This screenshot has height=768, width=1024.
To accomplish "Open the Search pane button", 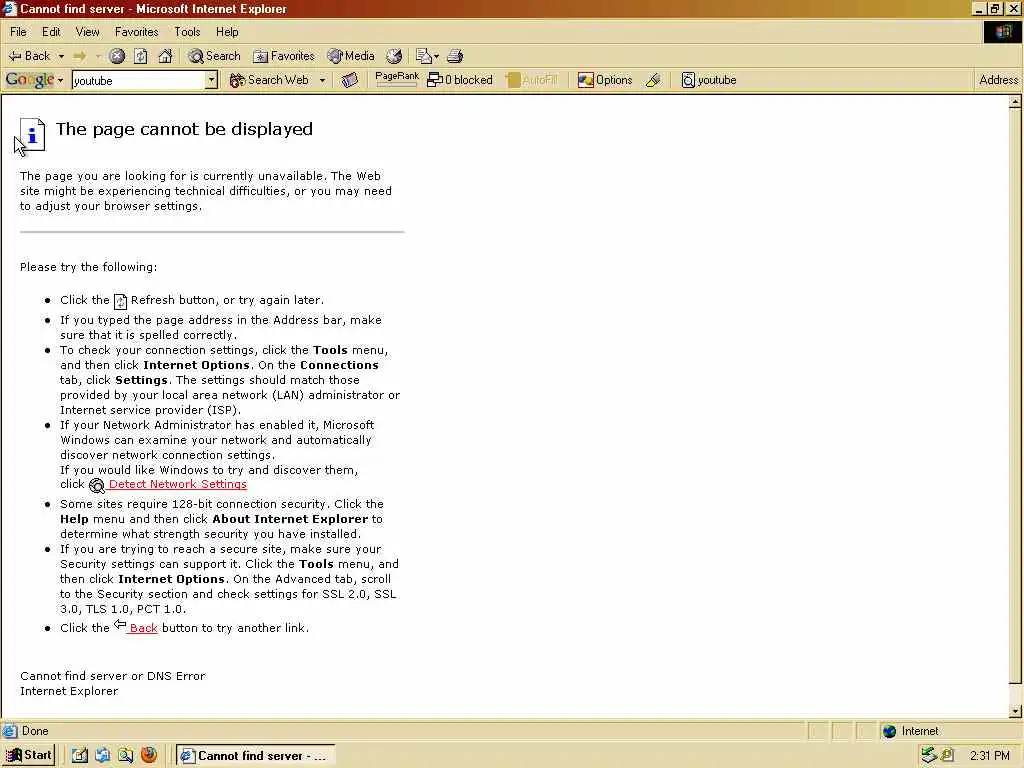I will pyautogui.click(x=214, y=56).
